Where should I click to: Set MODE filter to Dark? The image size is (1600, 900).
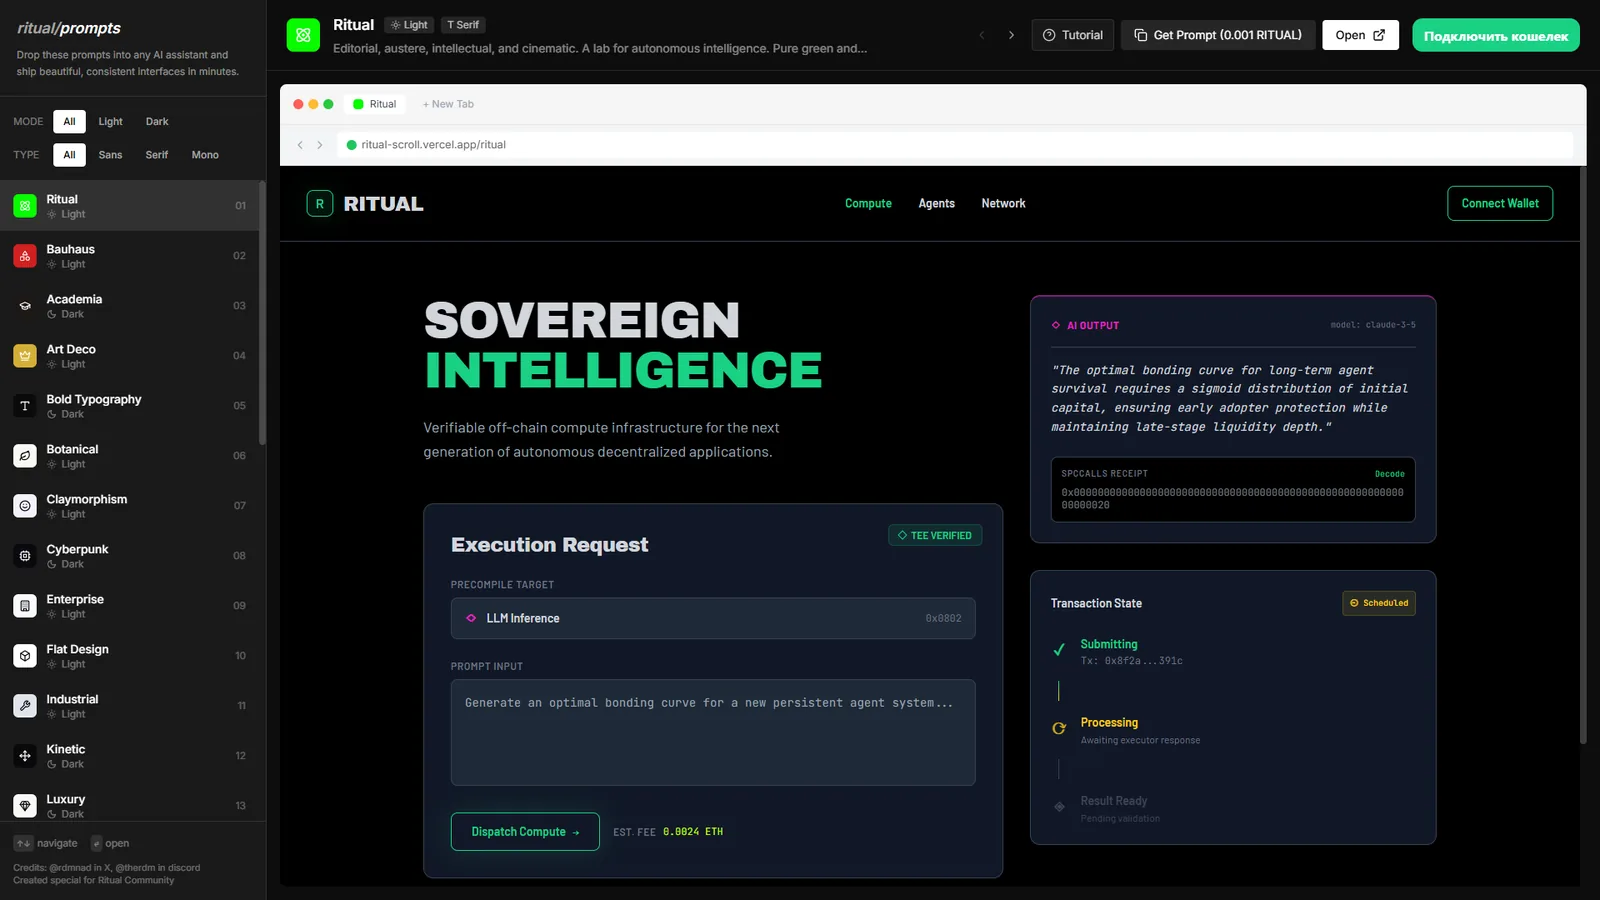[x=157, y=122]
